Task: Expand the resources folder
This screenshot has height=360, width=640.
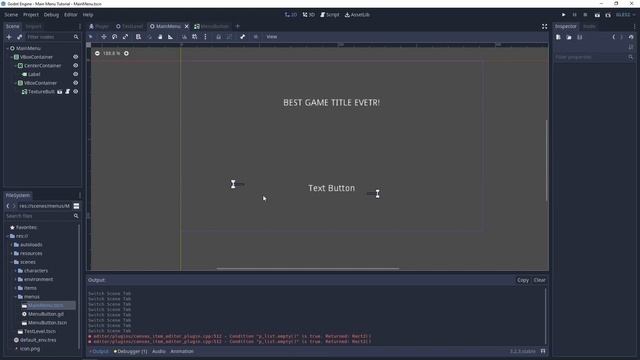Action: pos(11,253)
